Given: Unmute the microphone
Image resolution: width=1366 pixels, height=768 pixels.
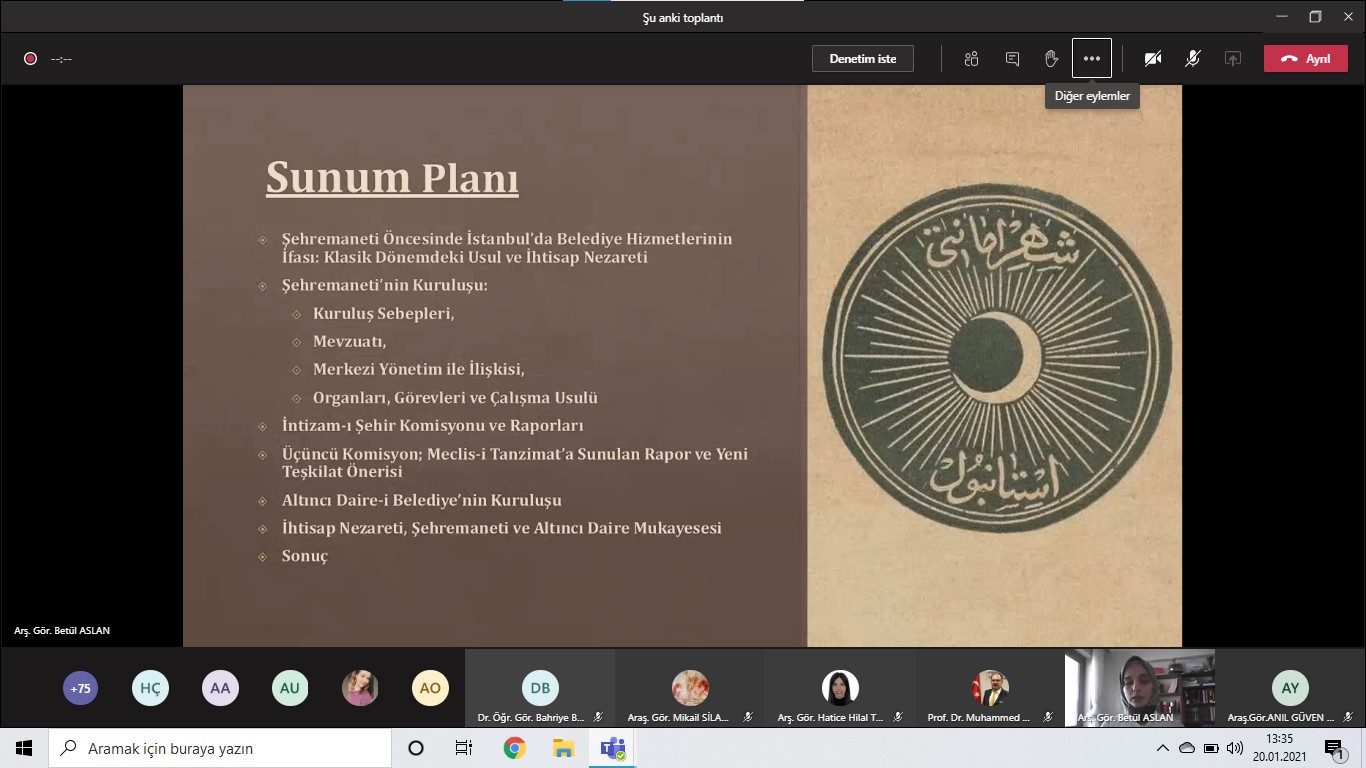Looking at the screenshot, I should pyautogui.click(x=1192, y=59).
